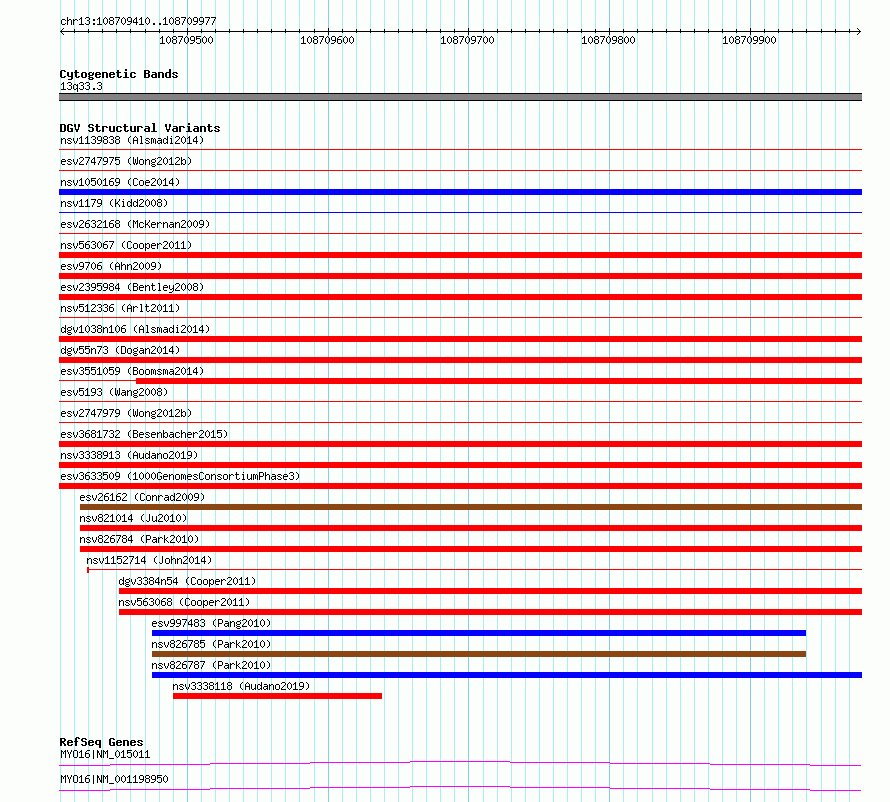Click the 108709800 ruler position
This screenshot has width=890, height=802.
[608, 40]
